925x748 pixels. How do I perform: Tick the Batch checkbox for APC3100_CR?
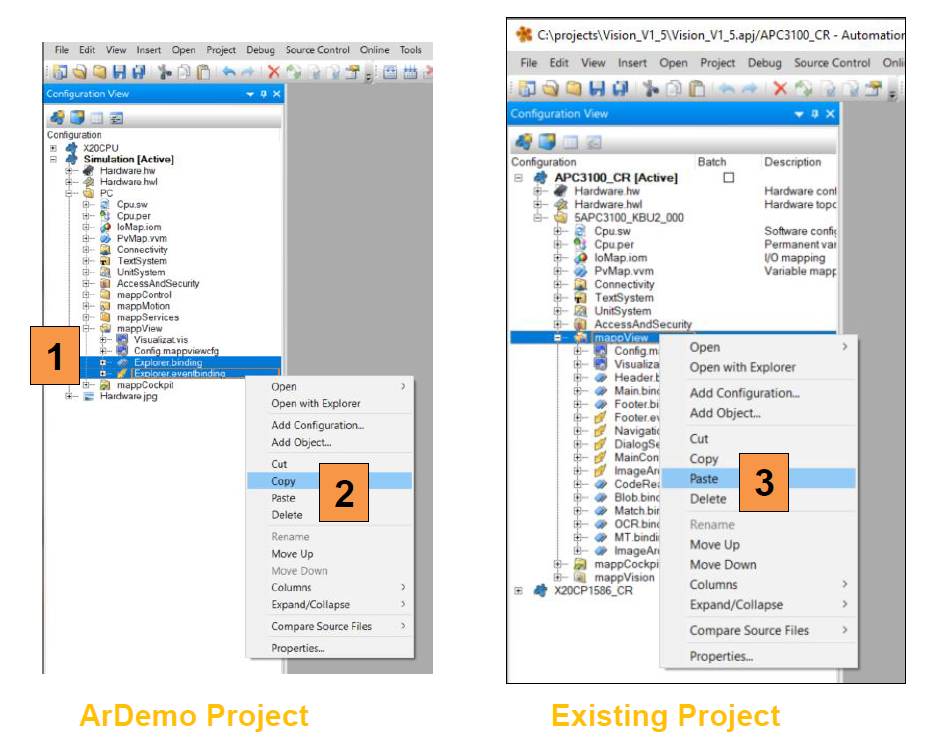pos(728,177)
